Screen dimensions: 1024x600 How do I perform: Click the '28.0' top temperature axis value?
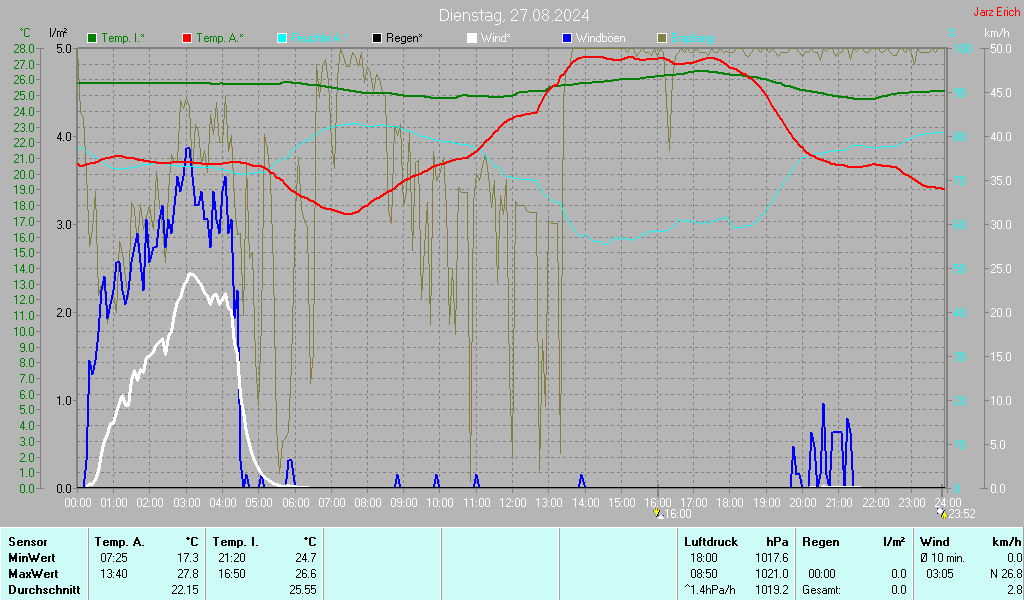pyautogui.click(x=24, y=49)
